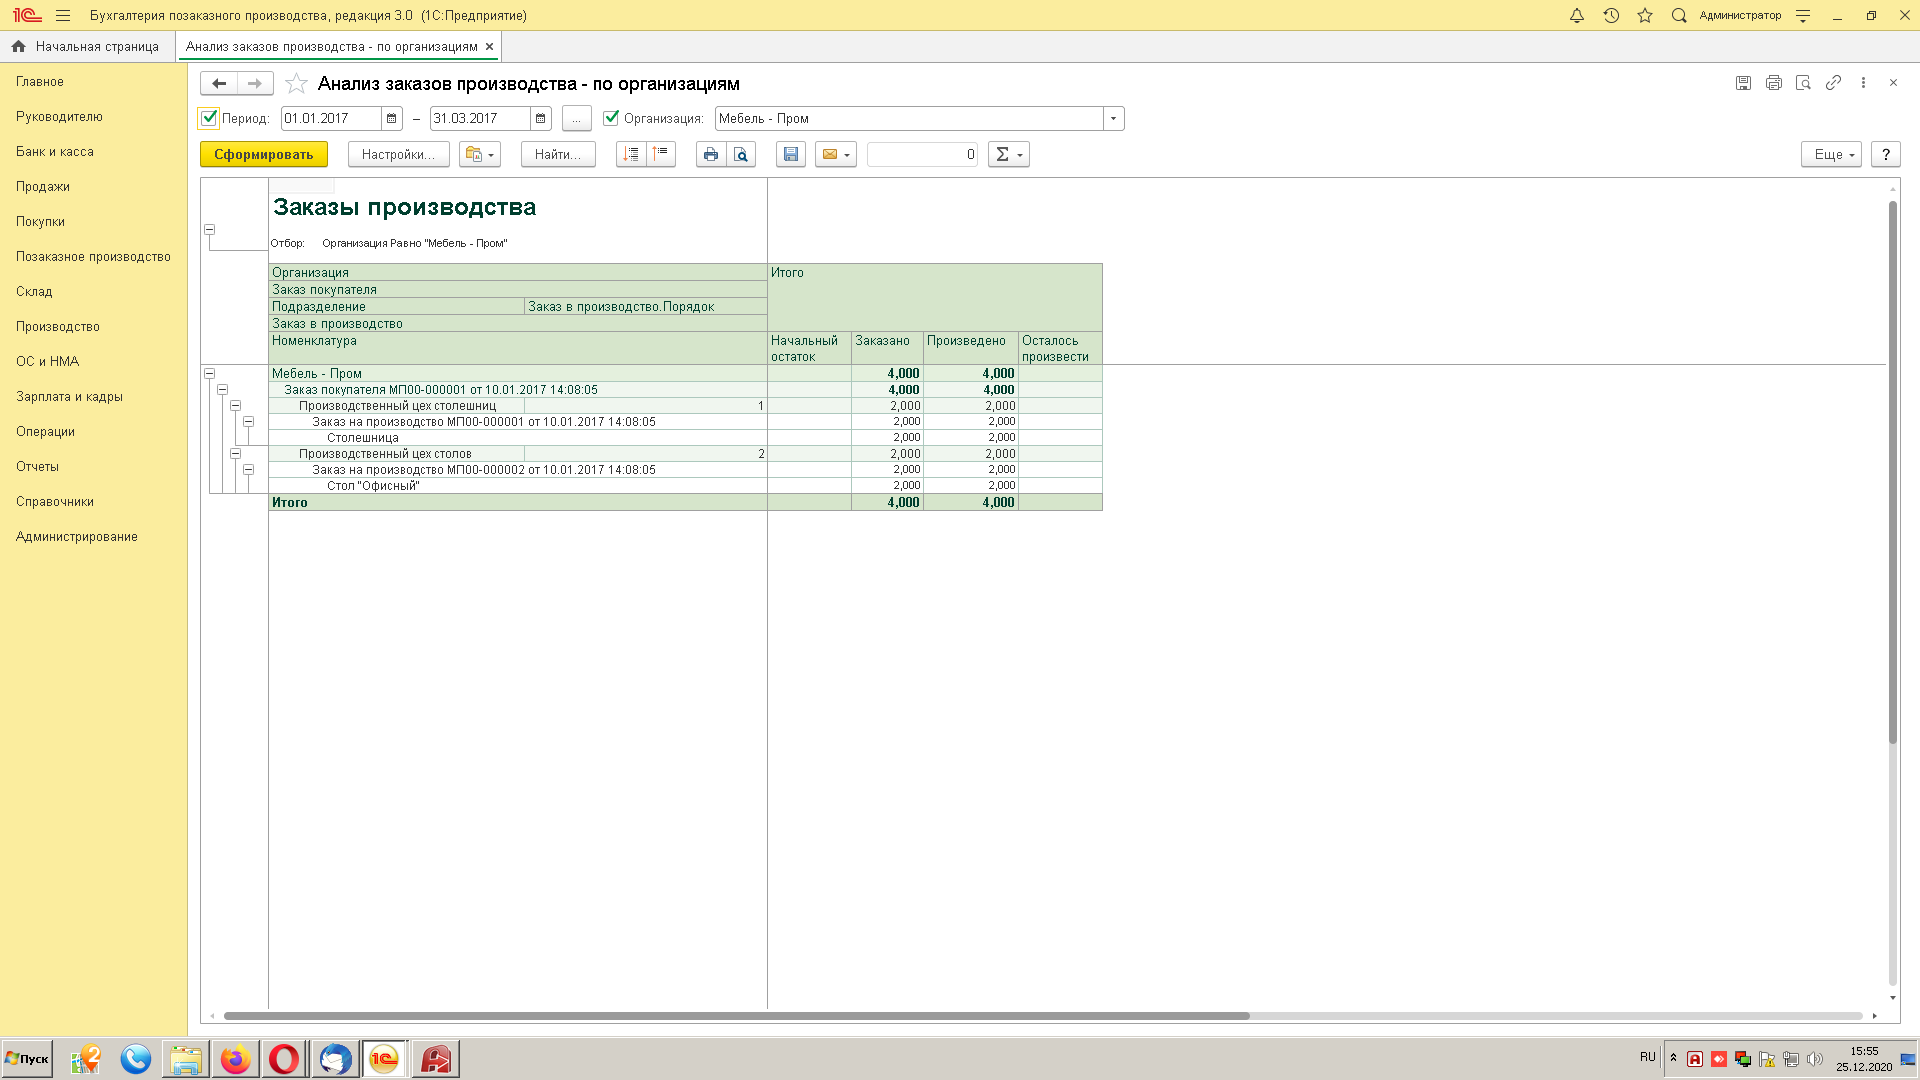The image size is (1920, 1080).
Task: Collapse Мебель - Пром group
Action: 209,373
